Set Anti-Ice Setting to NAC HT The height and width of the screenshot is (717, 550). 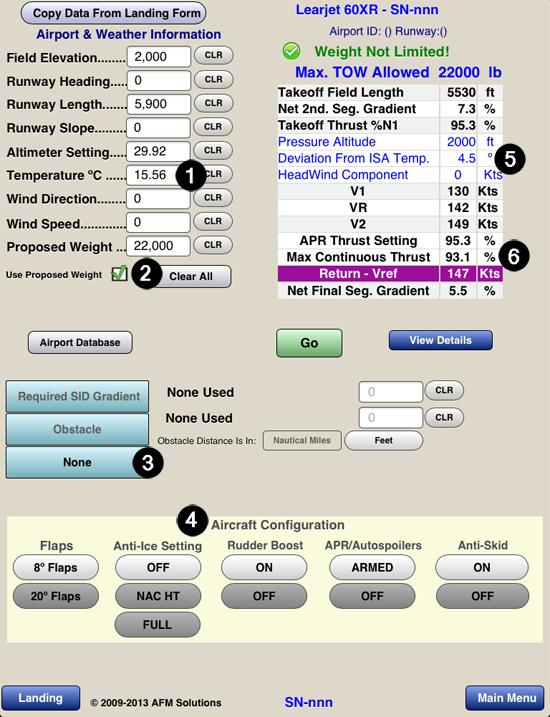[x=158, y=596]
